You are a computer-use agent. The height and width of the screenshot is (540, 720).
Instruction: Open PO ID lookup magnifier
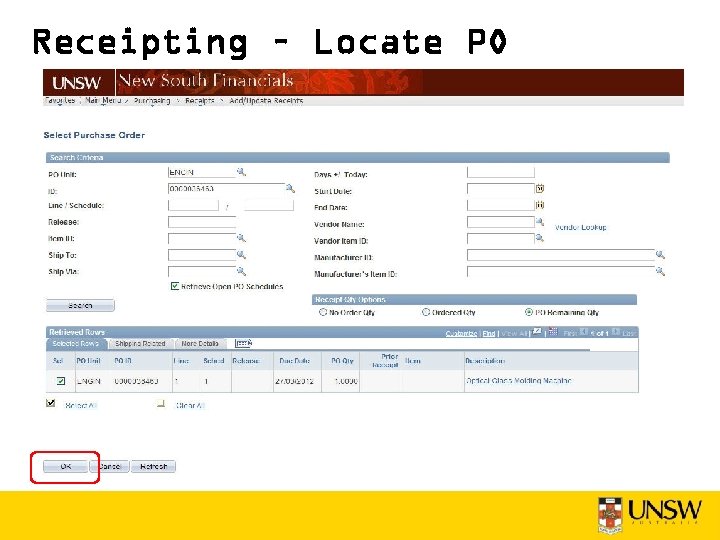pos(290,188)
